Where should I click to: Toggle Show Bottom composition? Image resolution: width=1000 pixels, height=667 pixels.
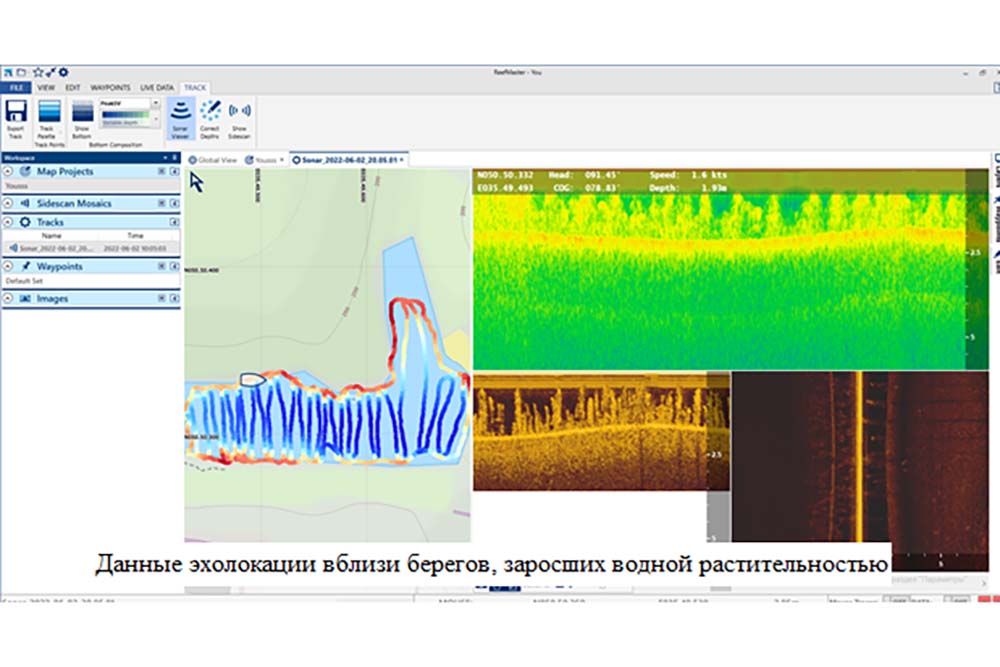pyautogui.click(x=82, y=112)
